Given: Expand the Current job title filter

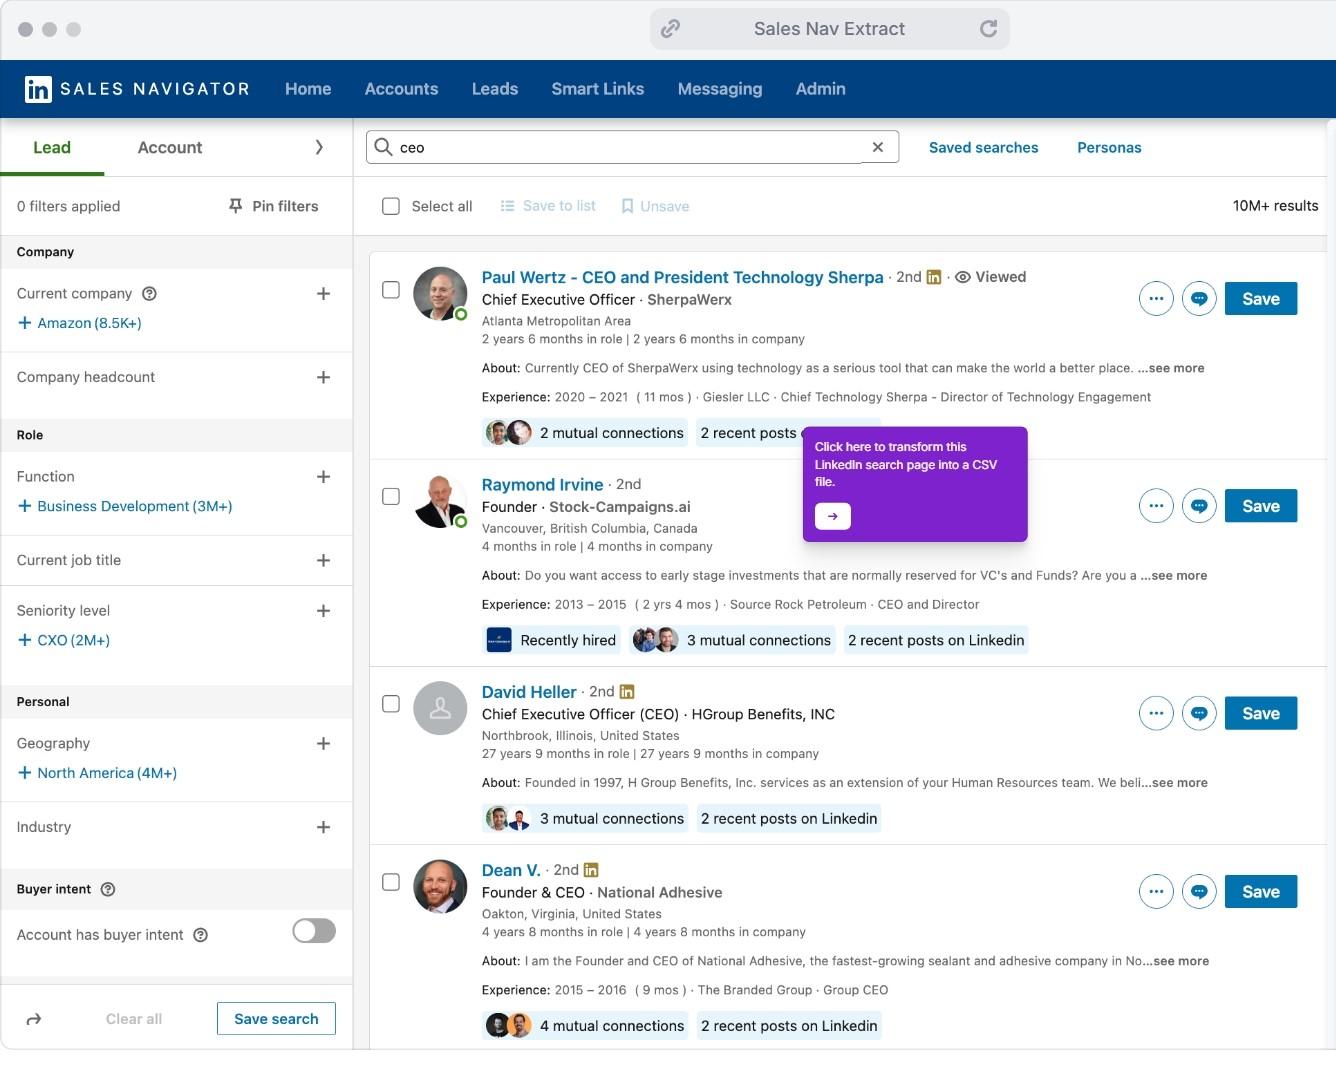Looking at the screenshot, I should [323, 561].
